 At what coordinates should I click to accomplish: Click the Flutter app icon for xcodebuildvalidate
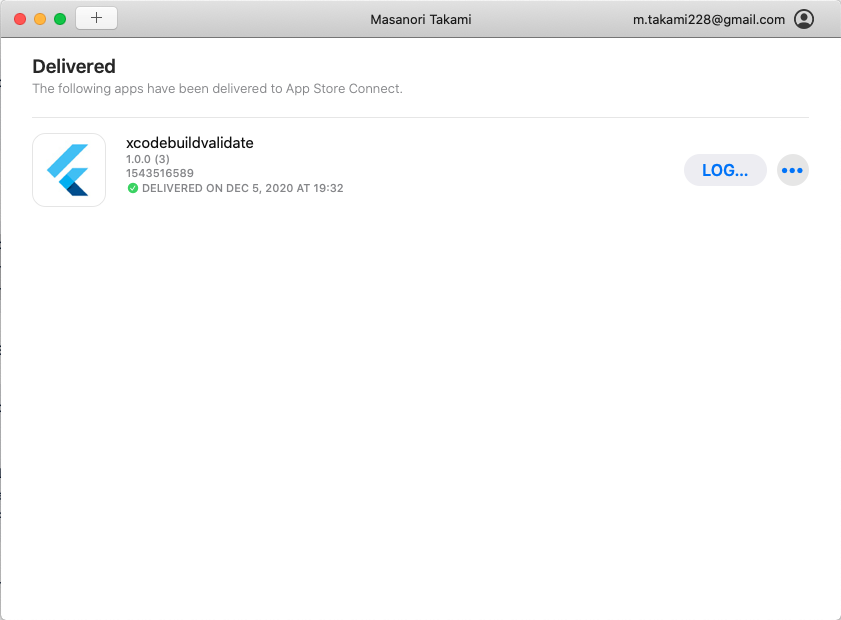[x=69, y=170]
